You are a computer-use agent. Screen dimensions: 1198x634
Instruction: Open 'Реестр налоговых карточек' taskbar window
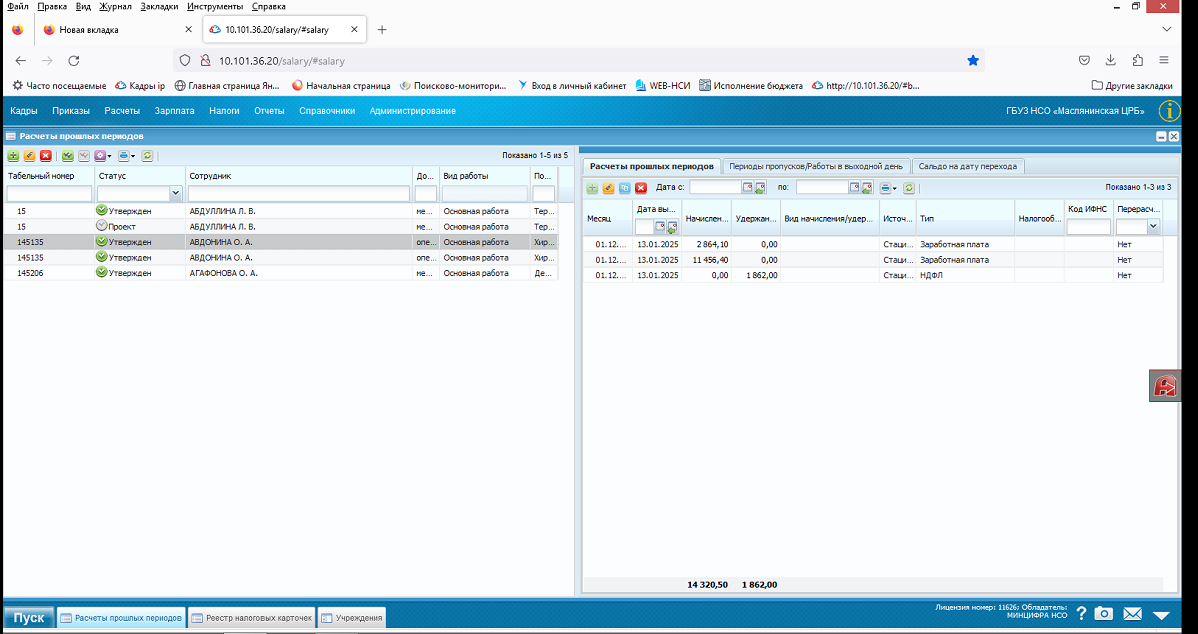(251, 617)
